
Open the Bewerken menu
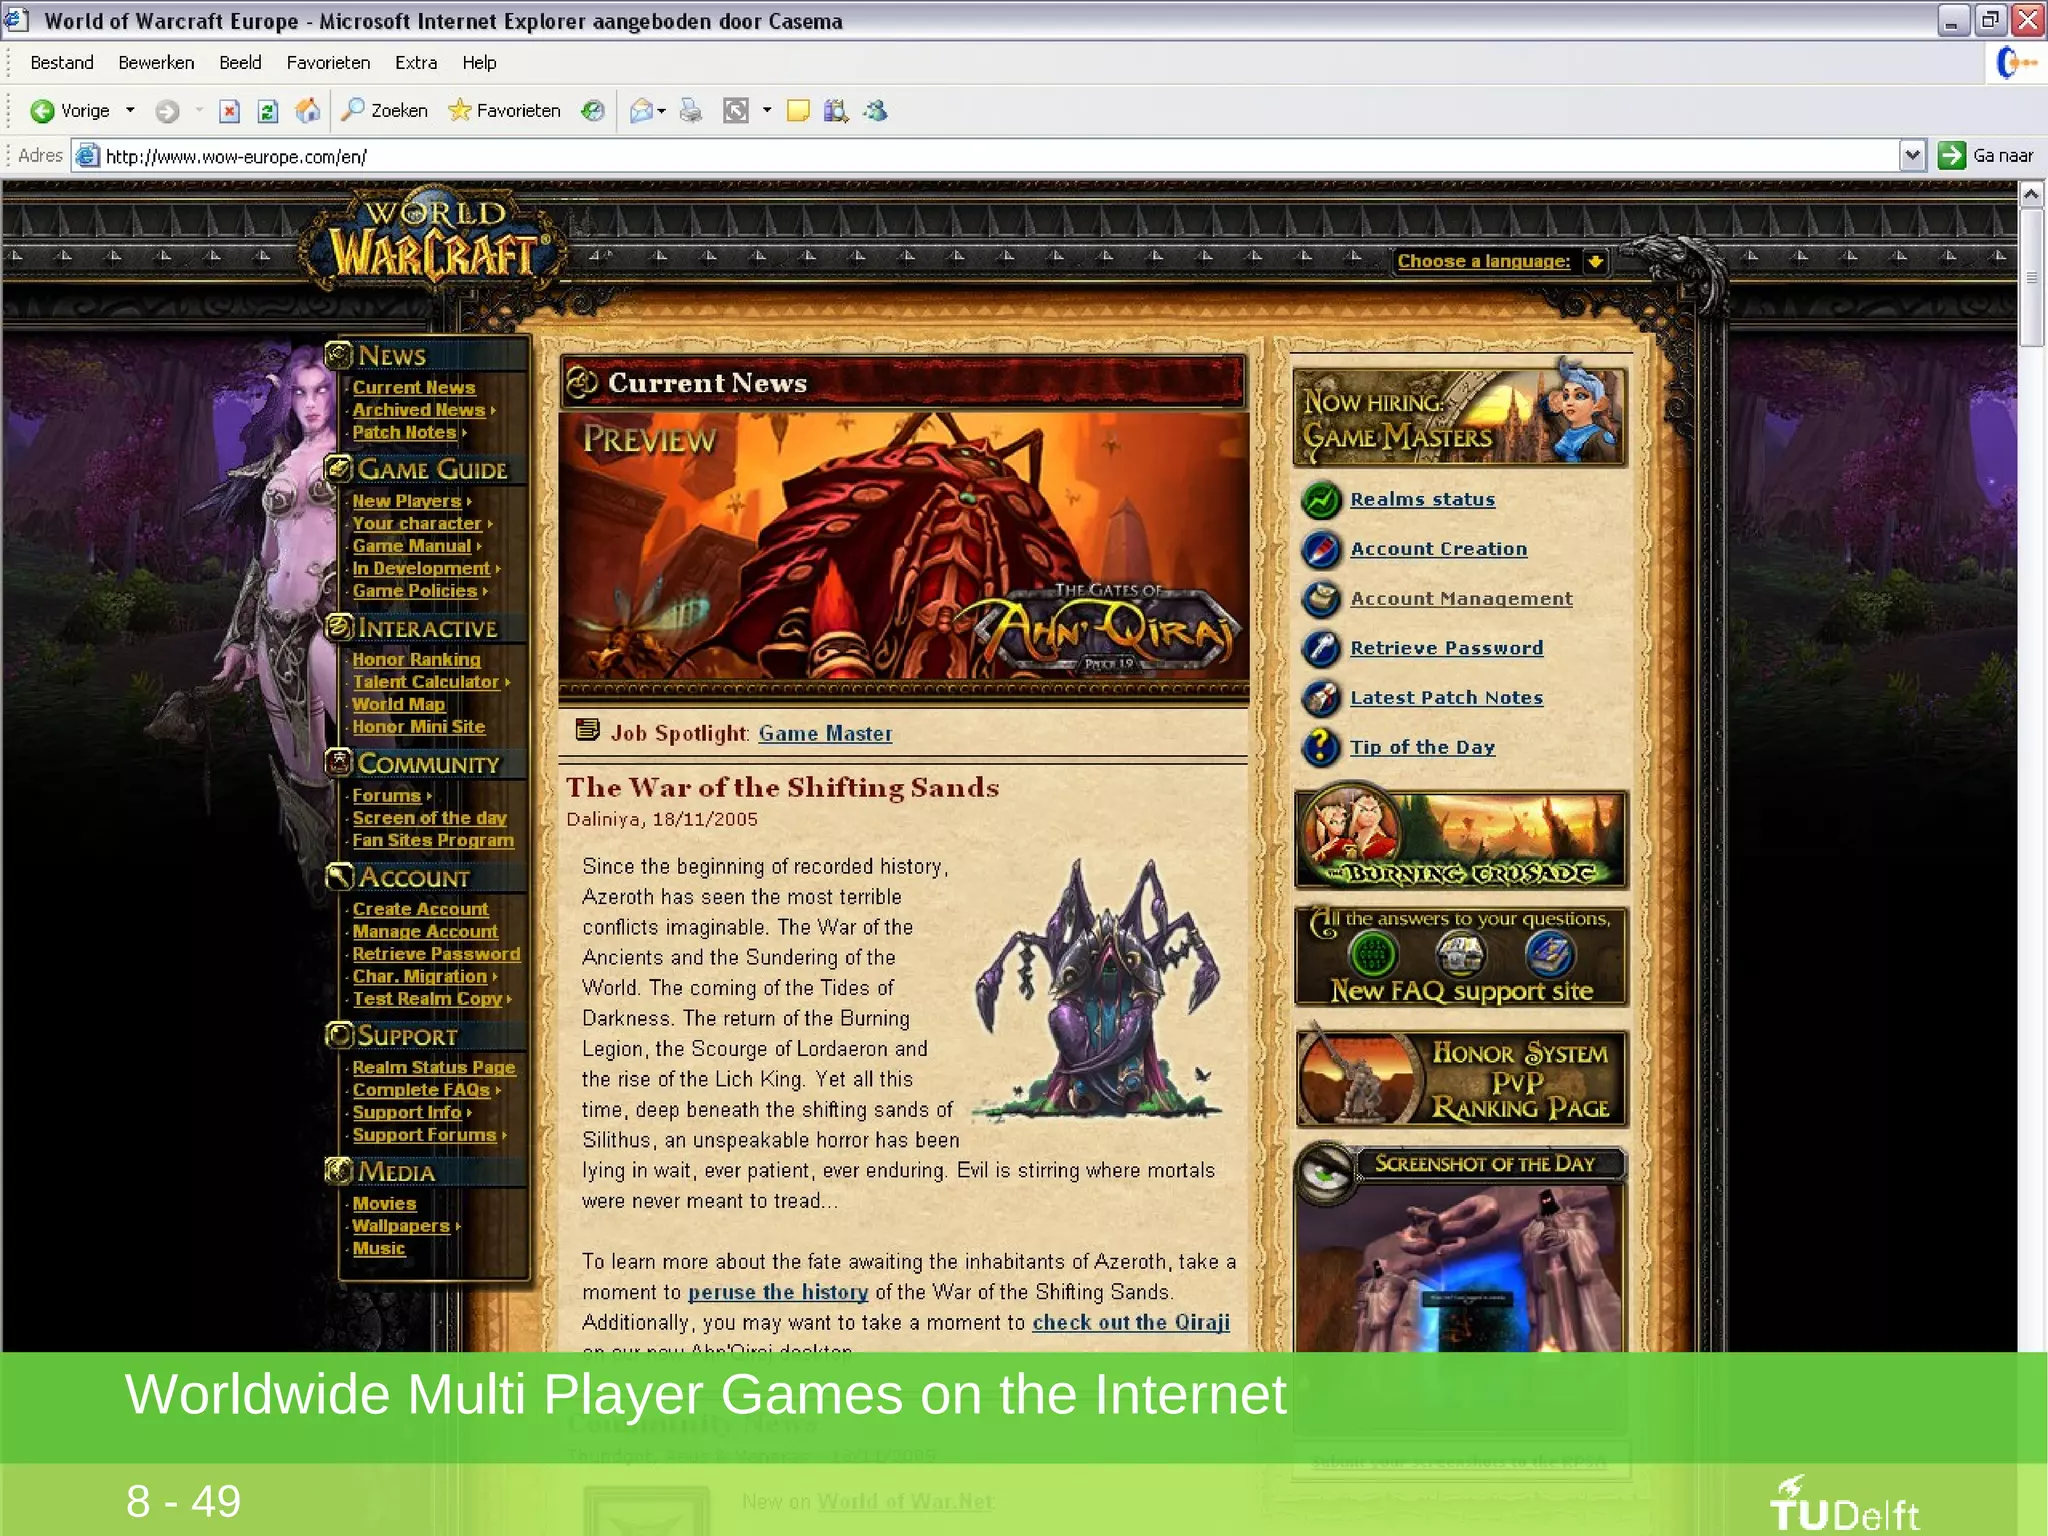click(x=156, y=62)
